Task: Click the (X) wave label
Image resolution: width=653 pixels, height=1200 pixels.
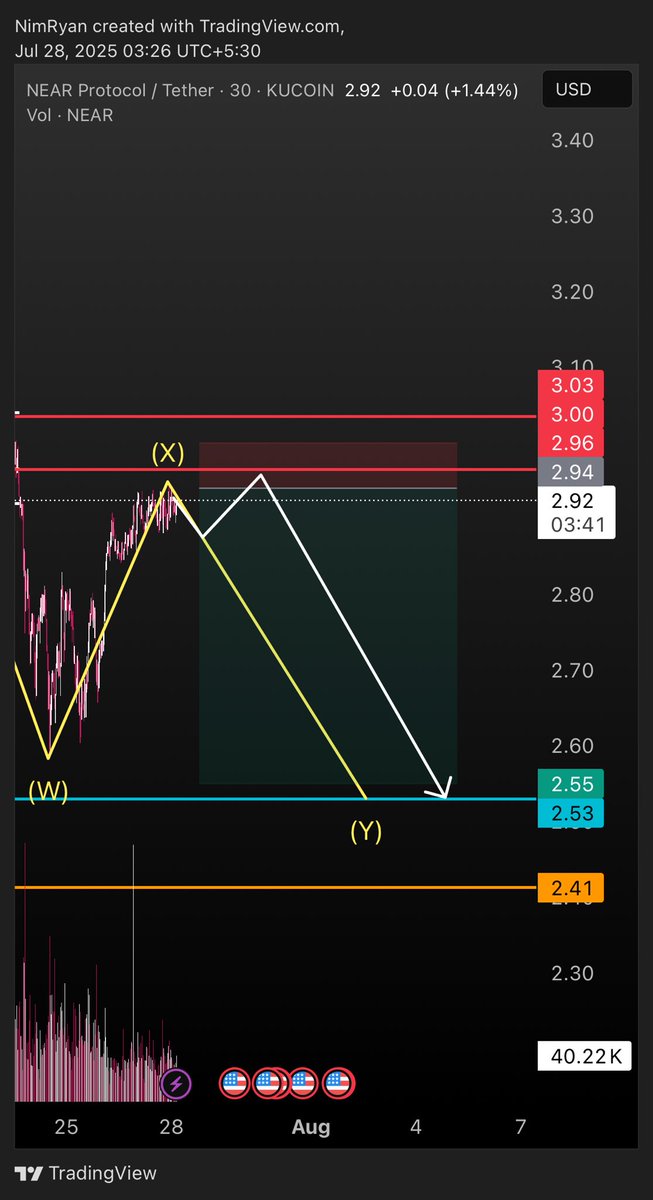Action: pyautogui.click(x=168, y=453)
